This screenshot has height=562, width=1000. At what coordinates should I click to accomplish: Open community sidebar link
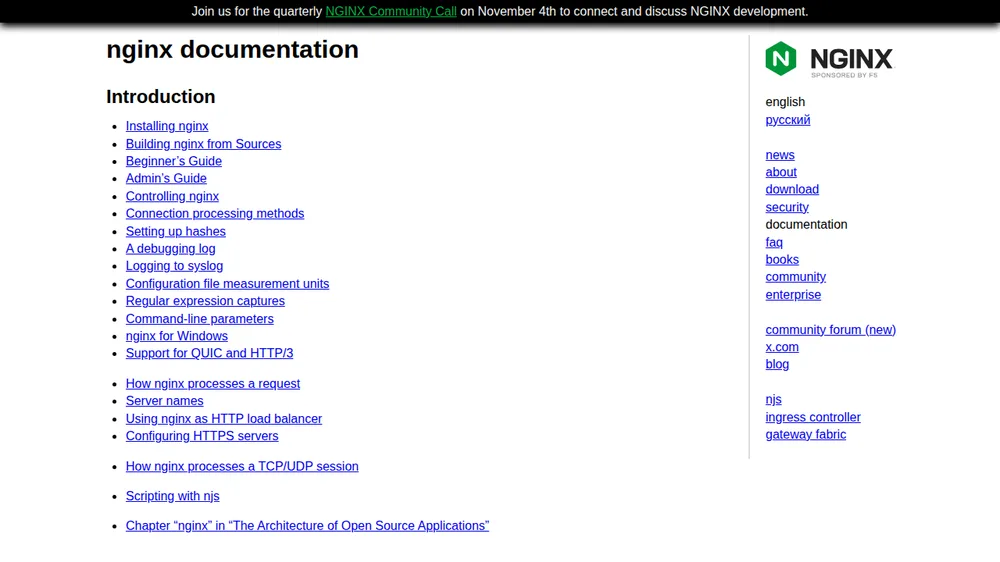click(x=795, y=277)
